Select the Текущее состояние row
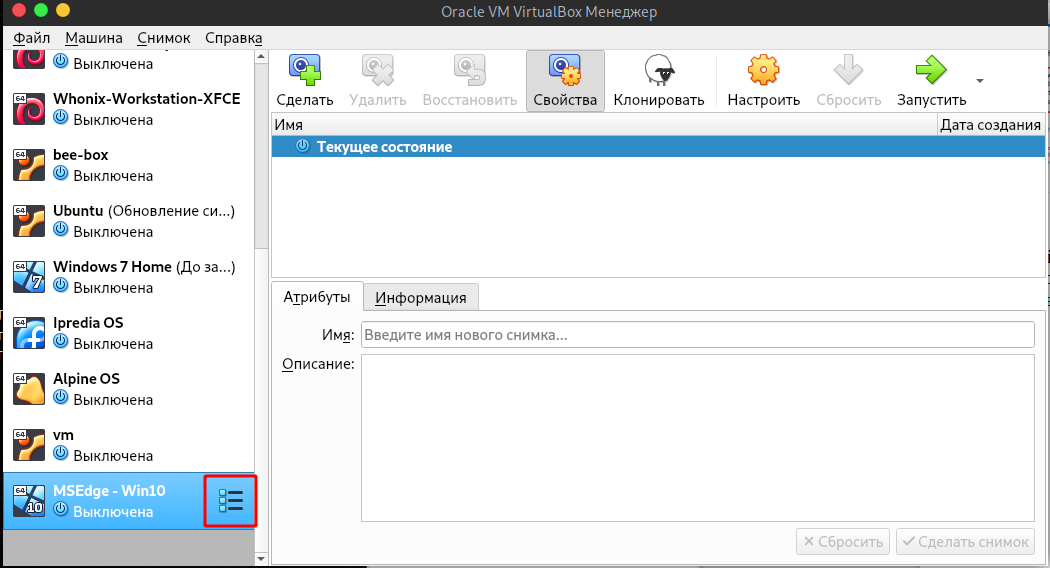Viewport: 1050px width, 568px height. tap(658, 147)
